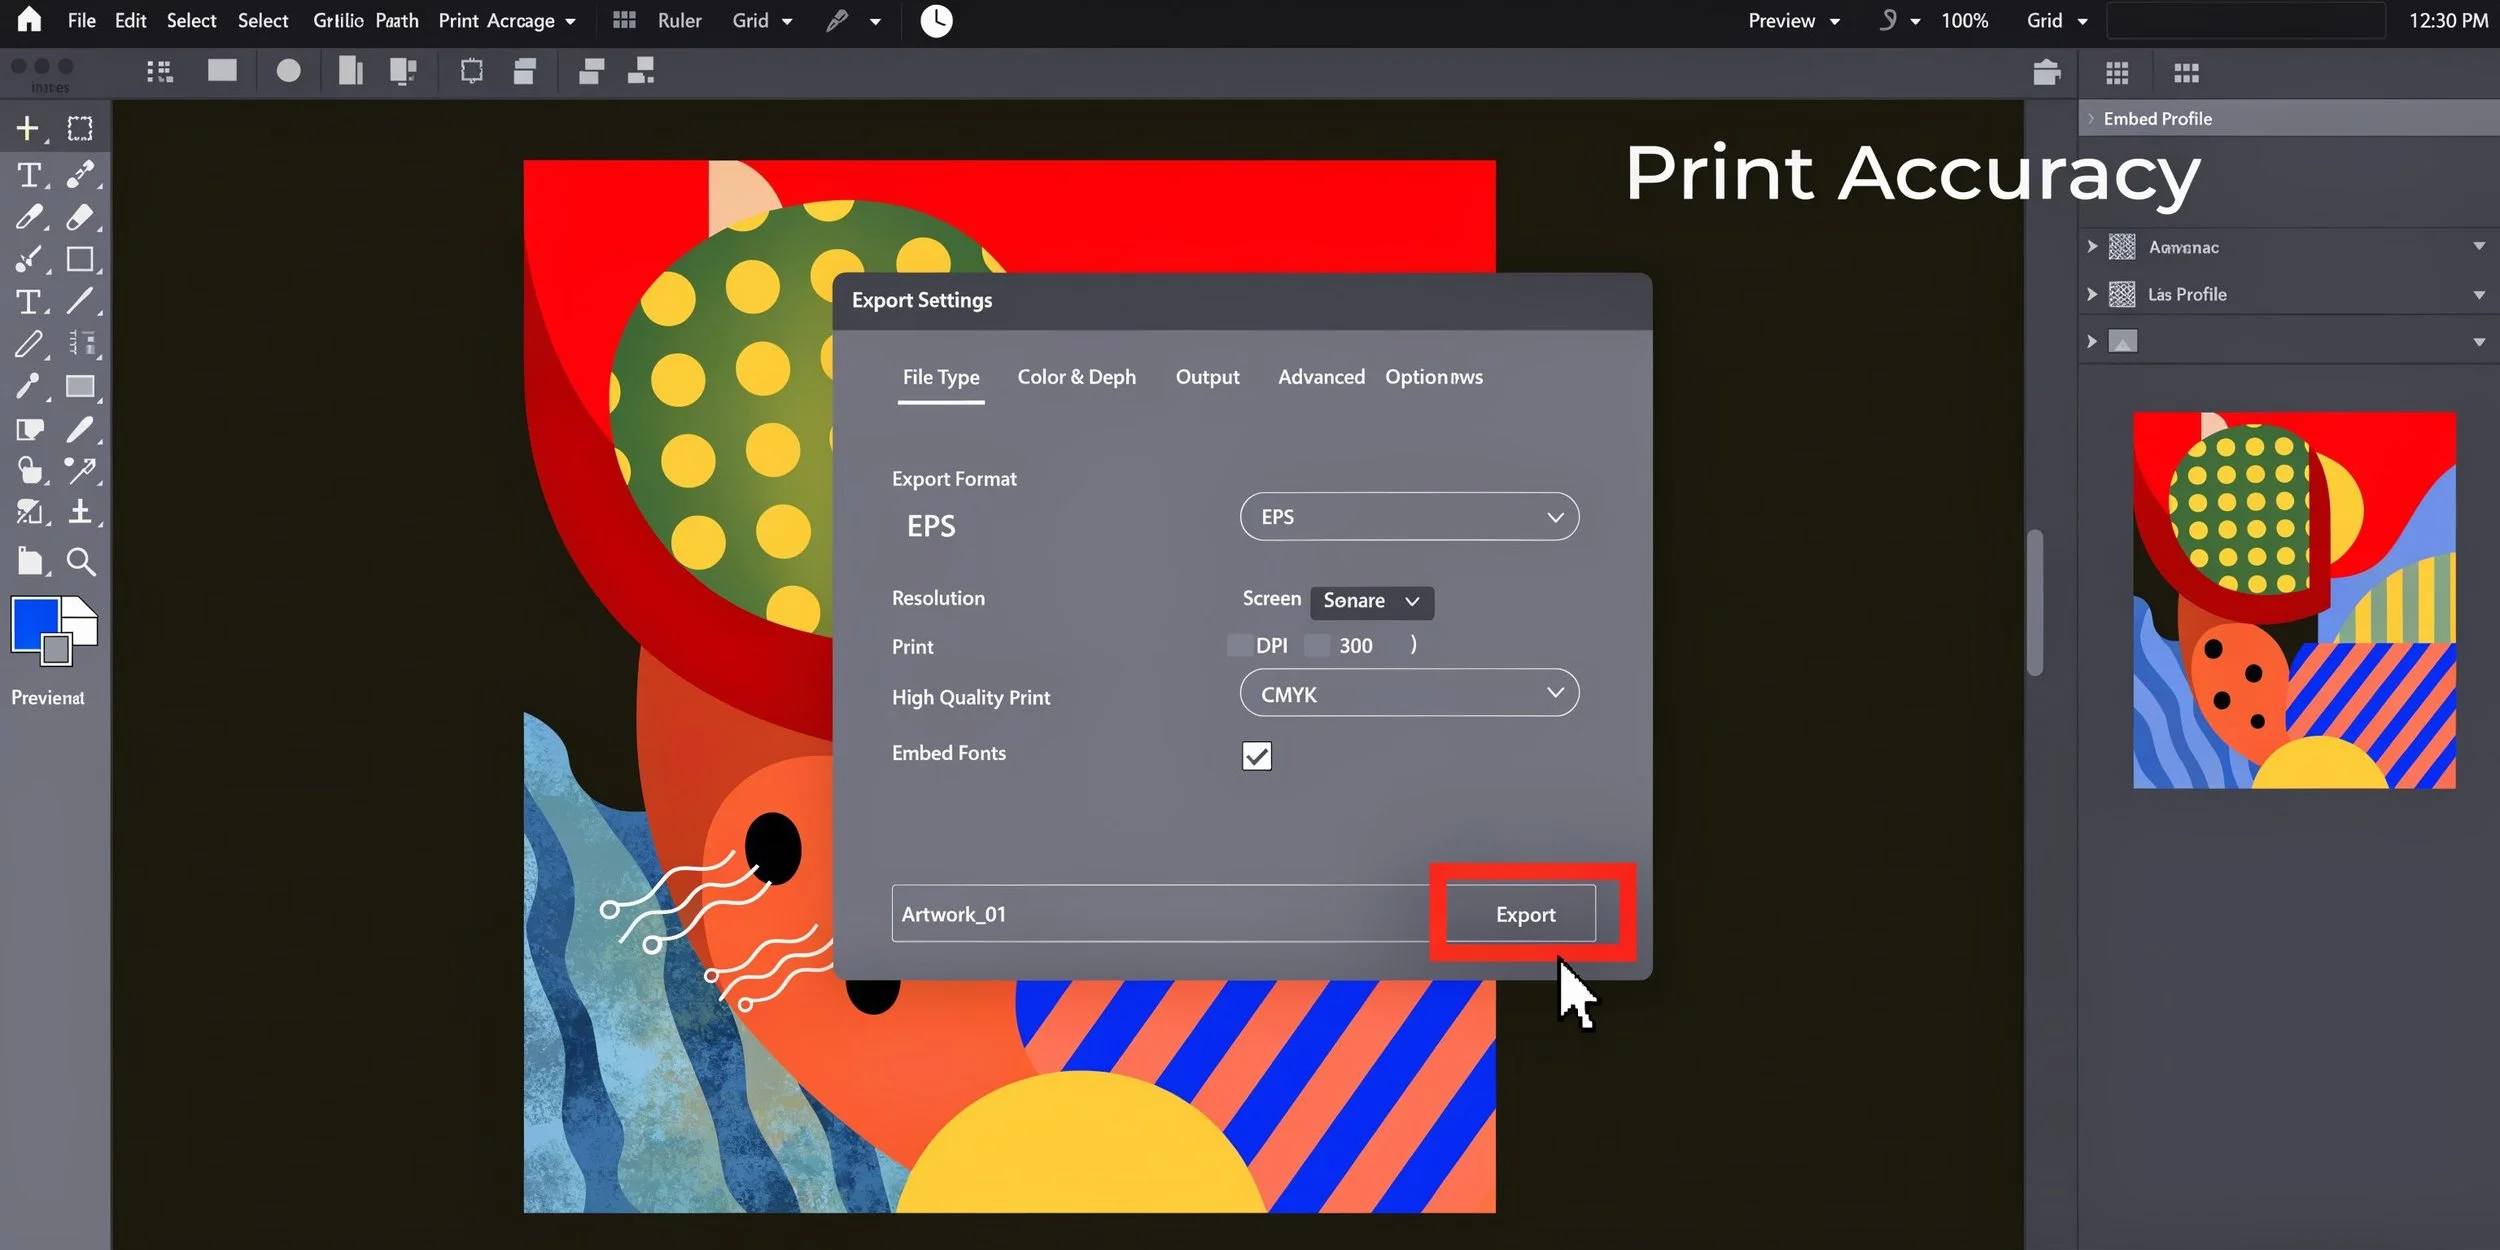The width and height of the screenshot is (2500, 1250).
Task: Switch to the Color & Deph tab
Action: click(1076, 377)
